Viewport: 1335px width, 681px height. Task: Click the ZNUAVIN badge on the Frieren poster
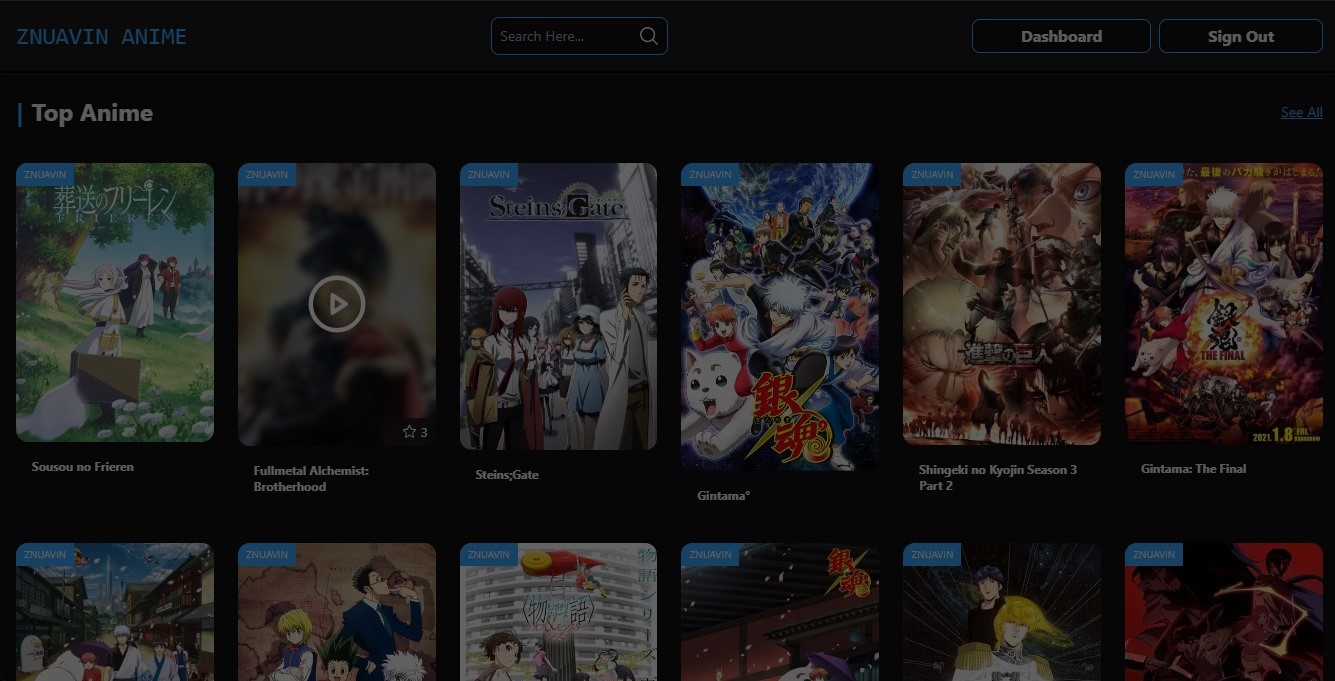pos(45,174)
